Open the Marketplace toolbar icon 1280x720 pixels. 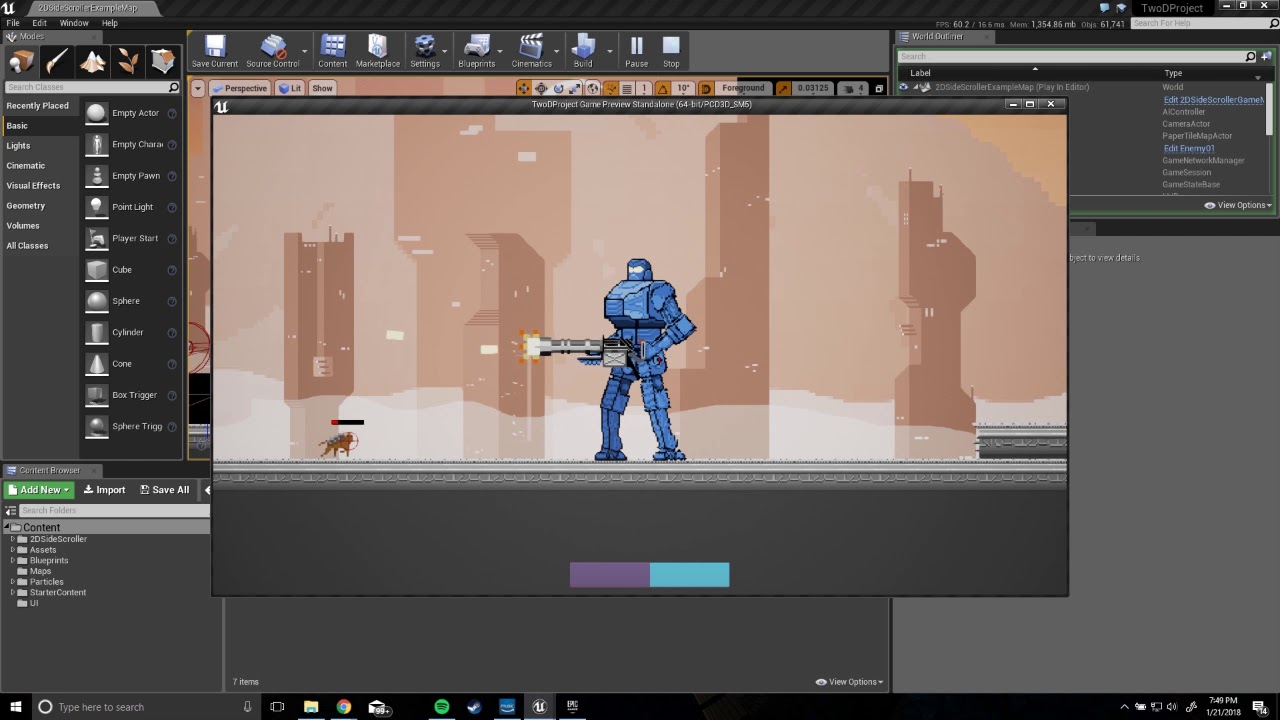pyautogui.click(x=377, y=46)
